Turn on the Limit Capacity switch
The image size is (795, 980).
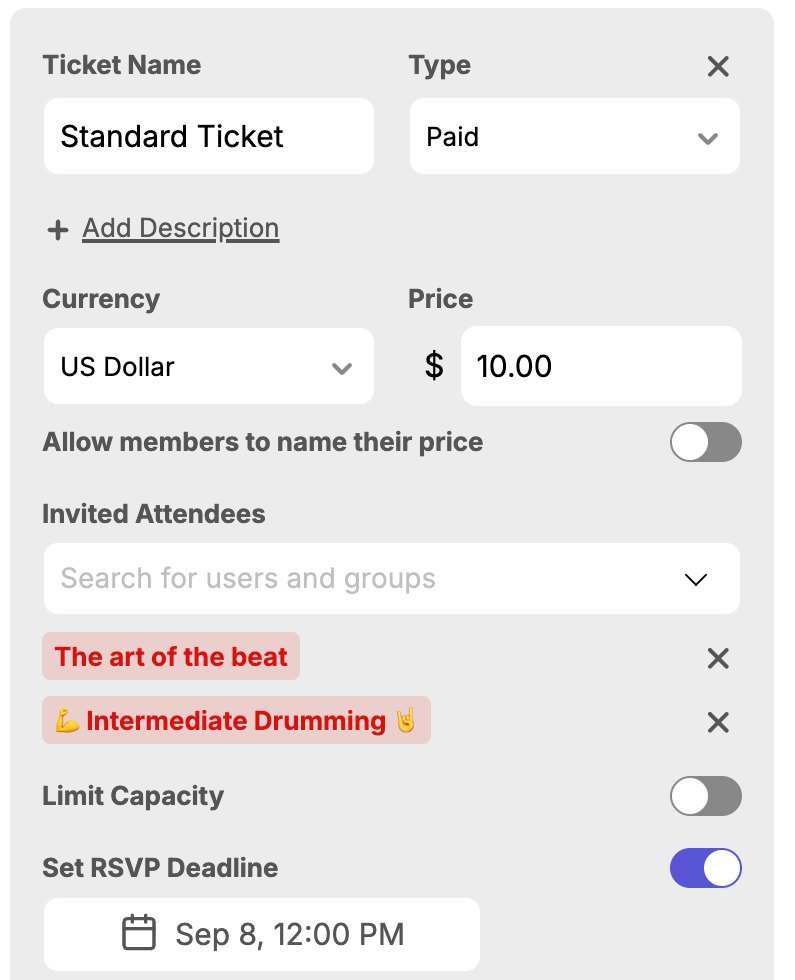point(705,796)
